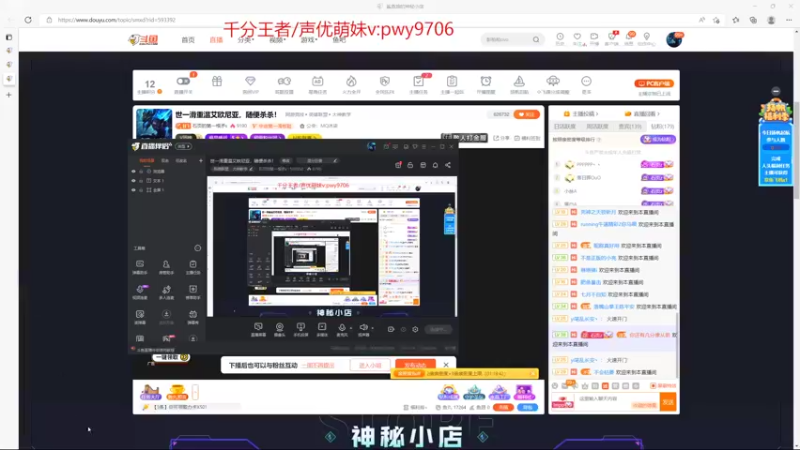
Task: Toggle visibility eye of 文本 1 source
Action: pyautogui.click(x=134, y=181)
